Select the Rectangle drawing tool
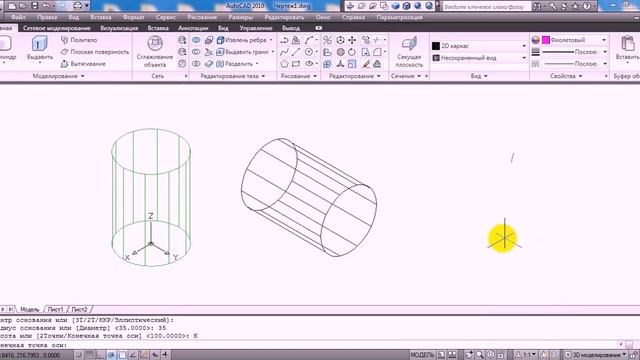 point(296,64)
